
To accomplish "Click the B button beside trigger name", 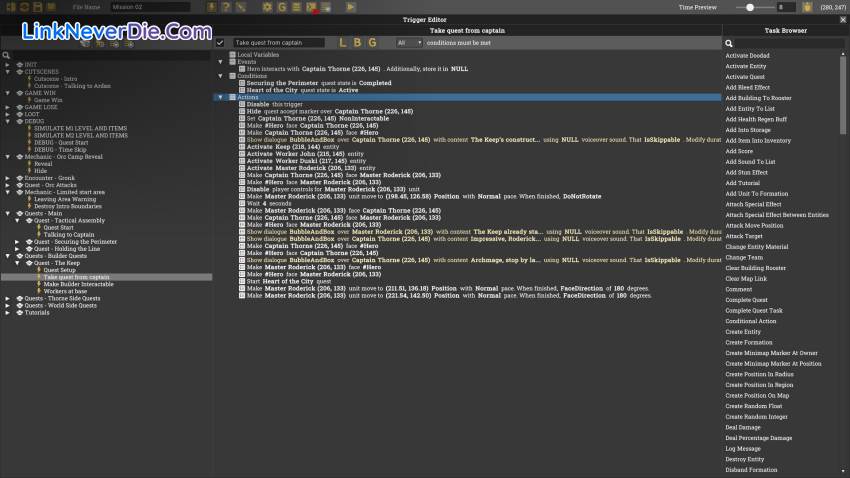I will click(358, 43).
